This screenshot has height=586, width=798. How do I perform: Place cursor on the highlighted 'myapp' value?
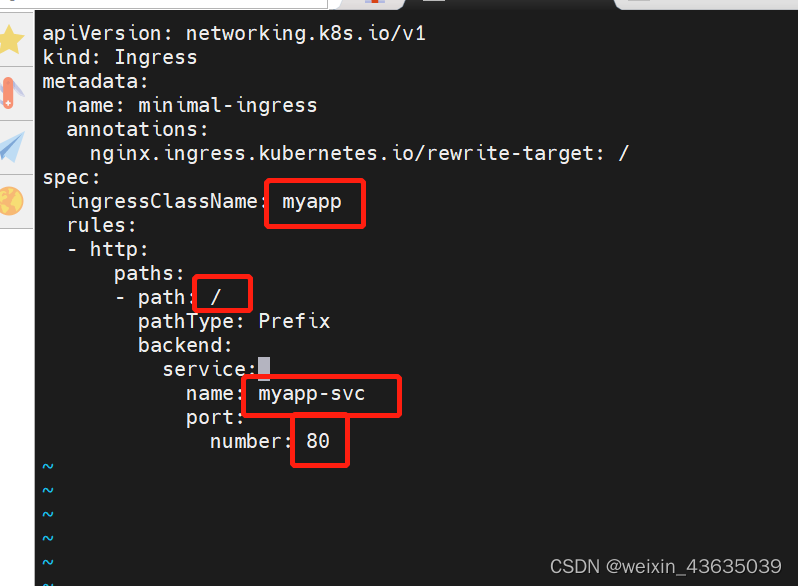312,202
